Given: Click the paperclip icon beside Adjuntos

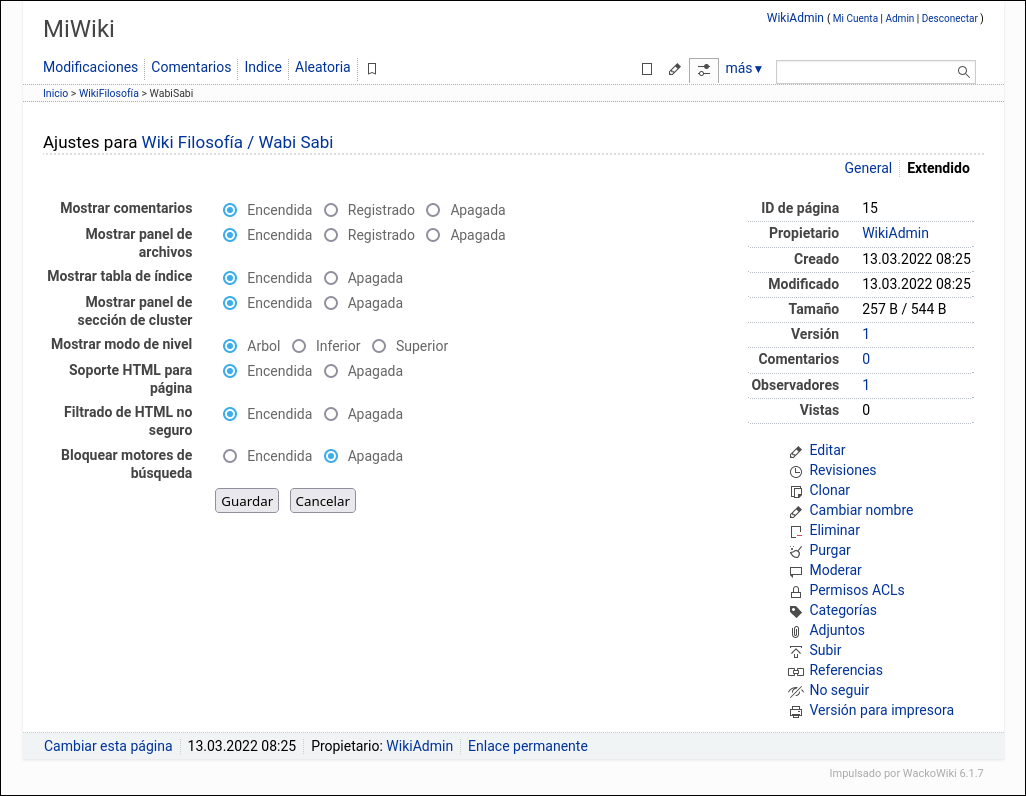Looking at the screenshot, I should coord(796,631).
